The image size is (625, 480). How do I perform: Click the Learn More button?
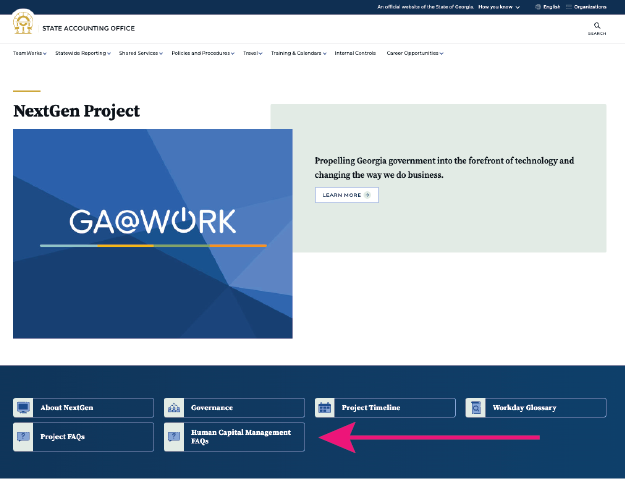pyautogui.click(x=347, y=195)
